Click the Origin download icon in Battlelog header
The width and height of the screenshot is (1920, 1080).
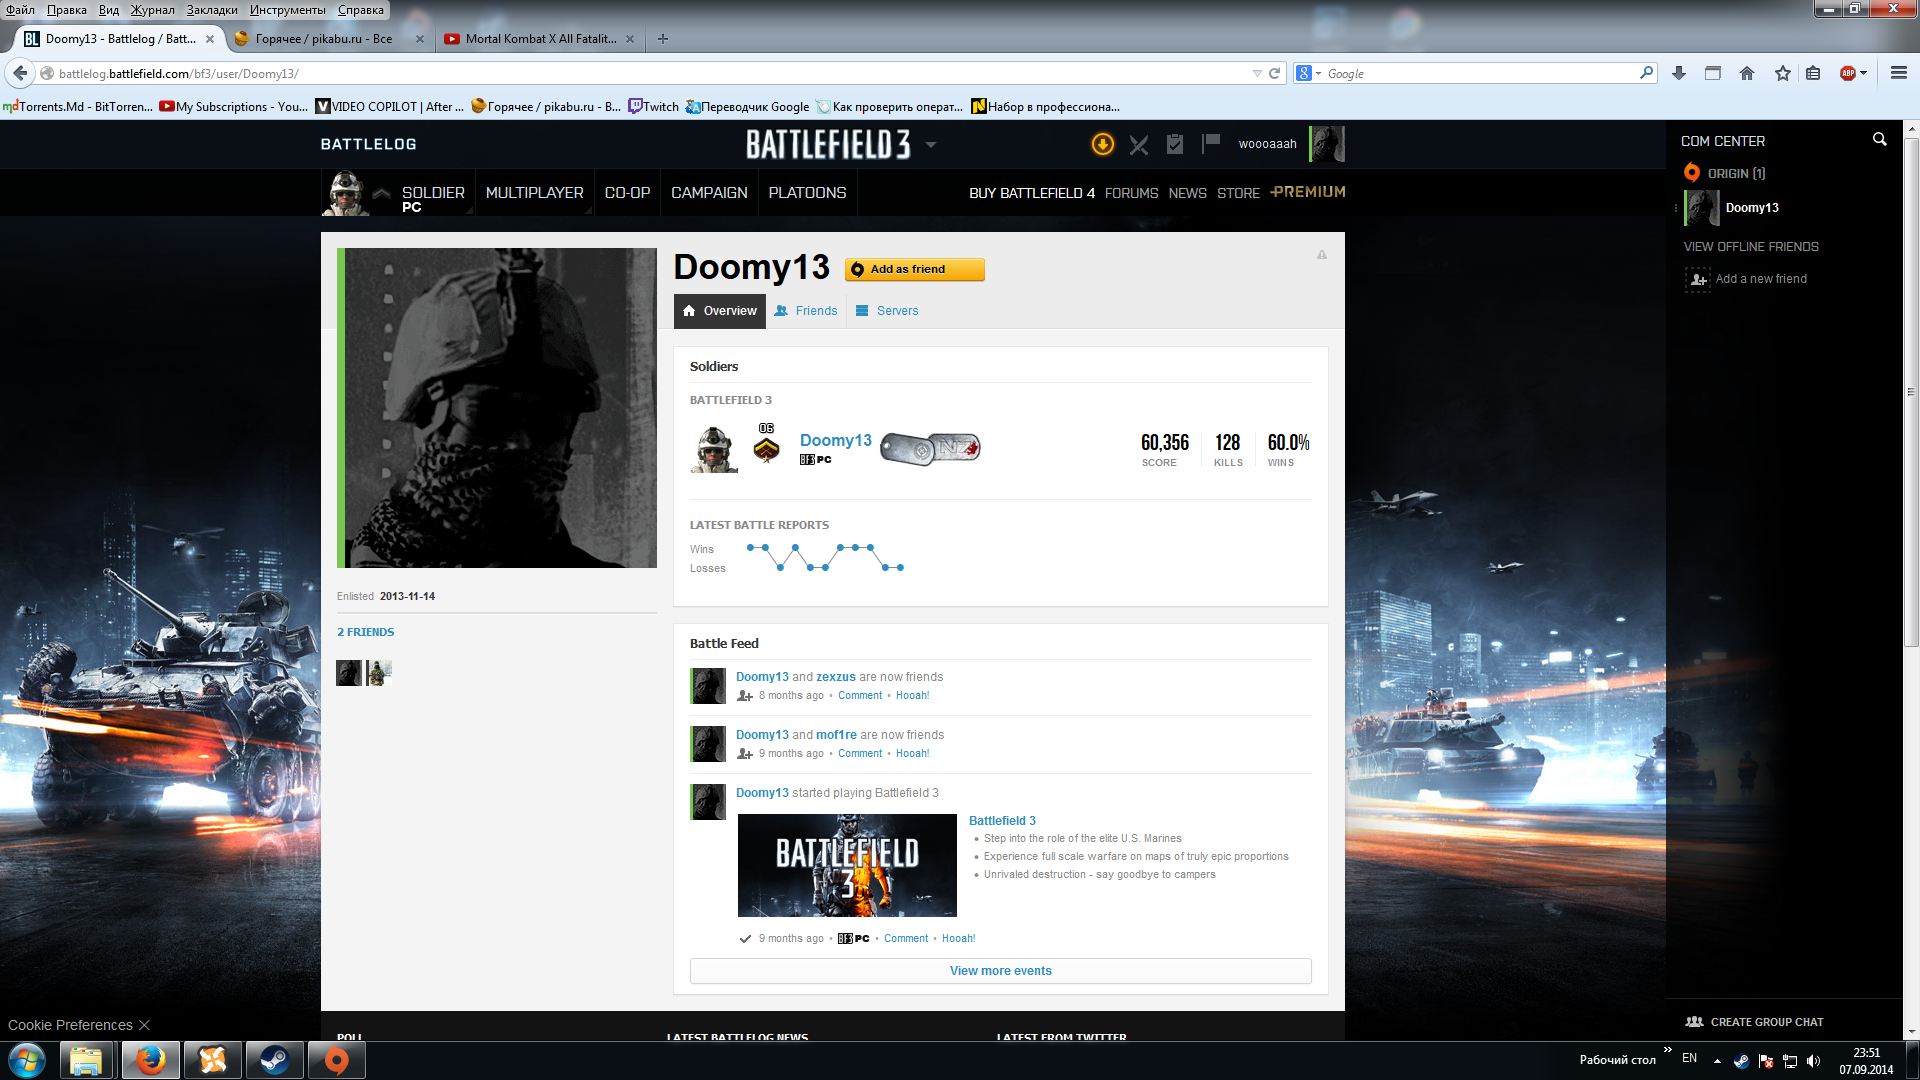[1102, 144]
